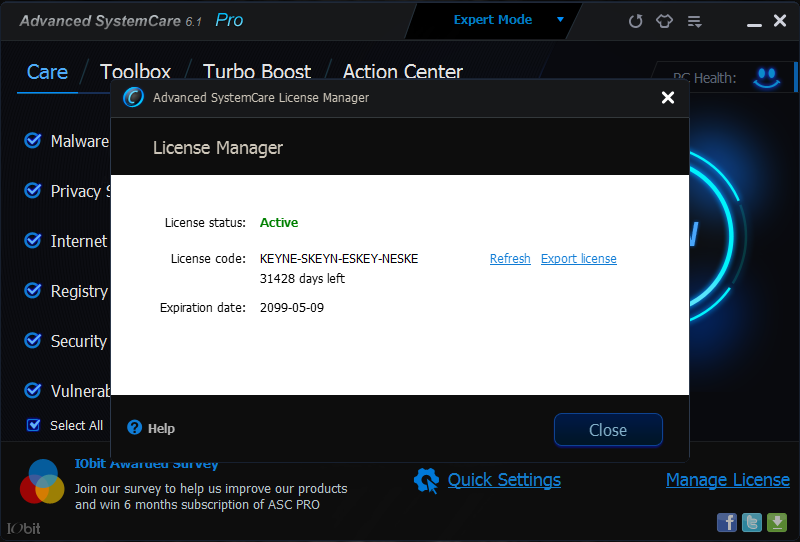Click the expiration date 2099-05-09
800x542 pixels.
pos(292,308)
